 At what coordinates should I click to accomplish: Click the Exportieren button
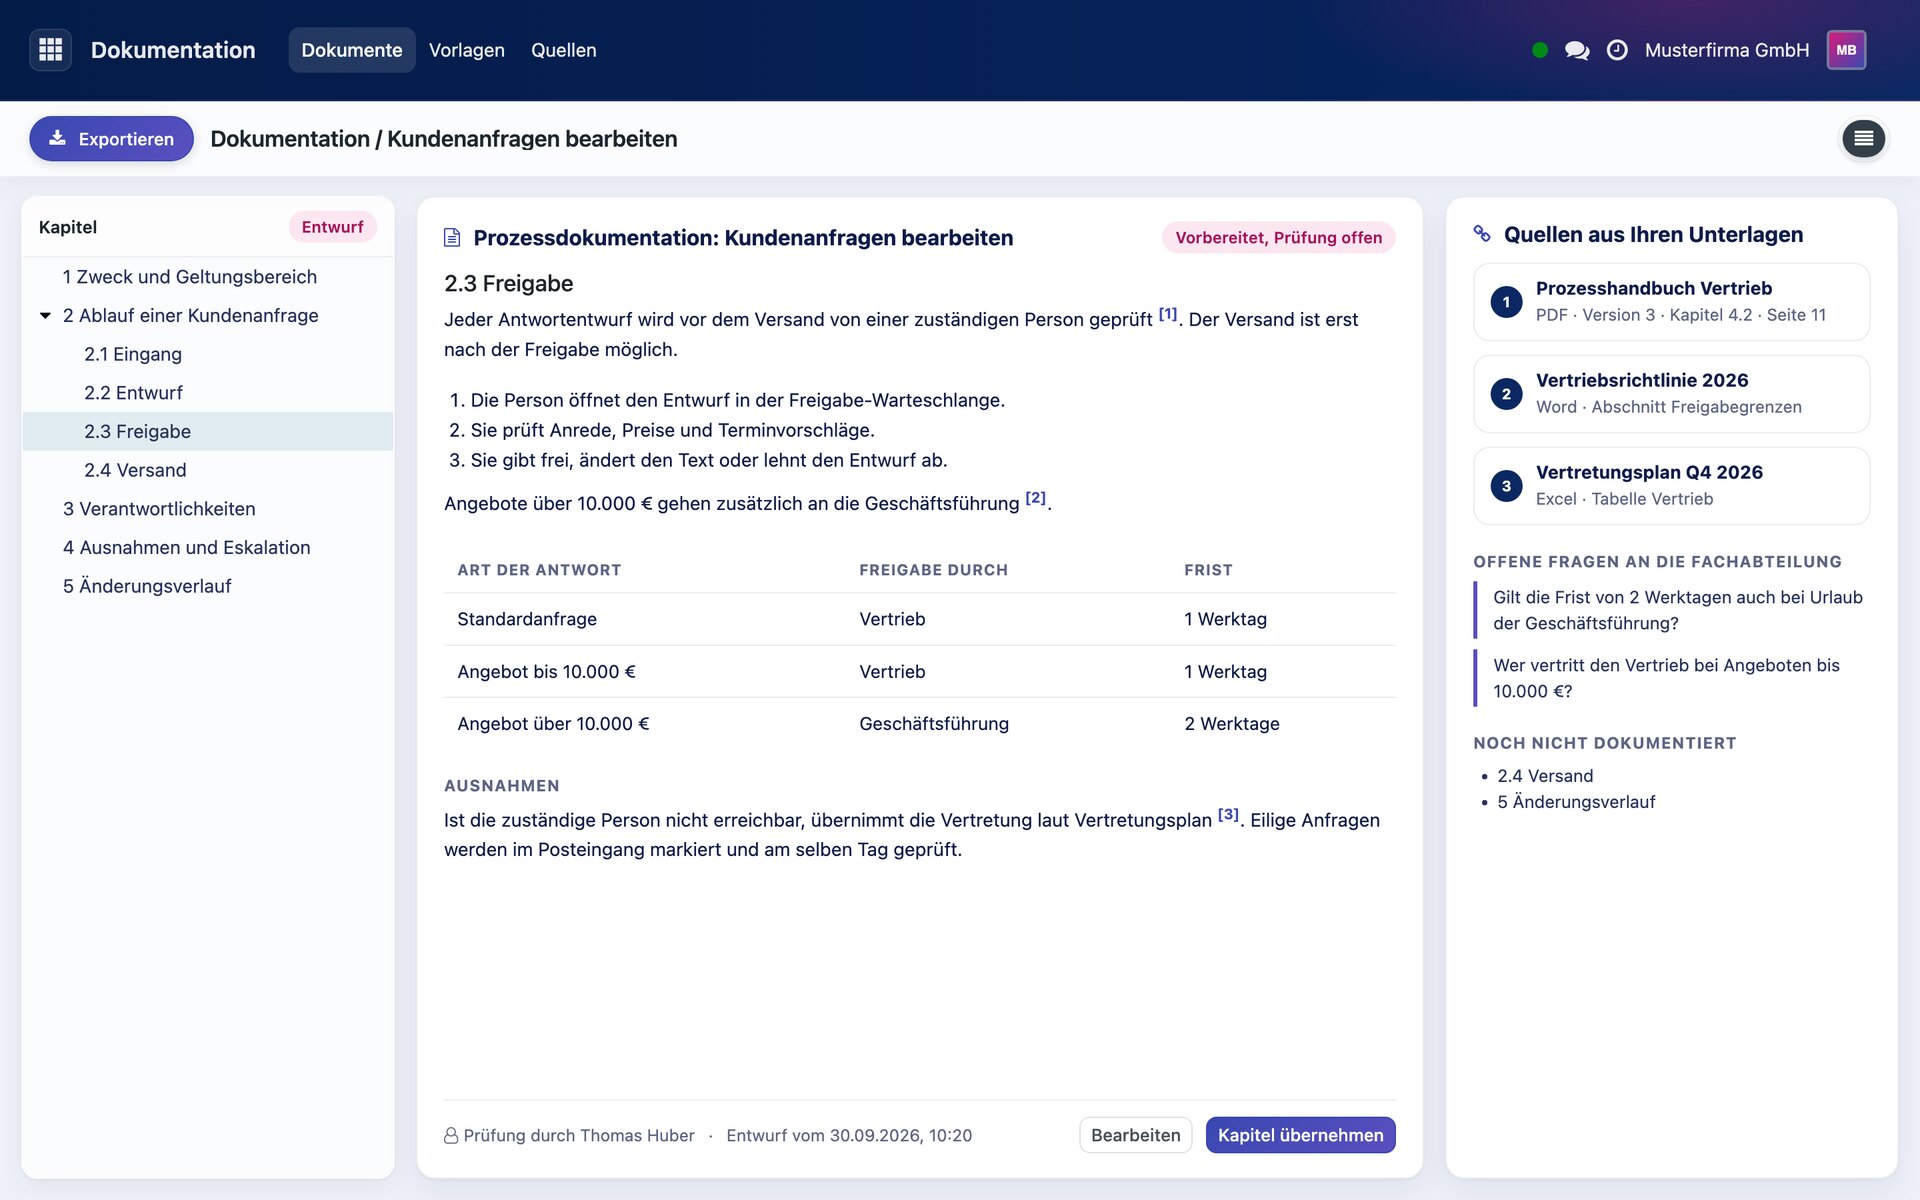click(111, 139)
